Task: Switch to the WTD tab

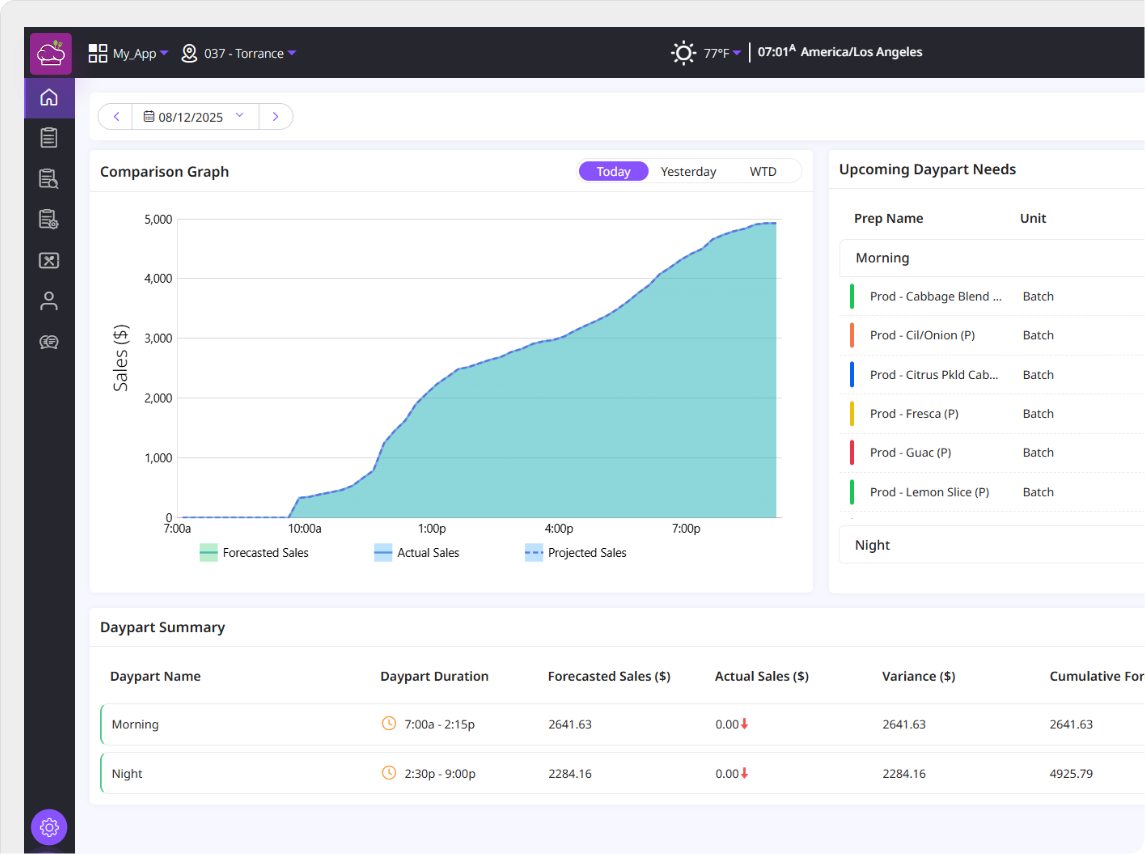Action: point(763,172)
